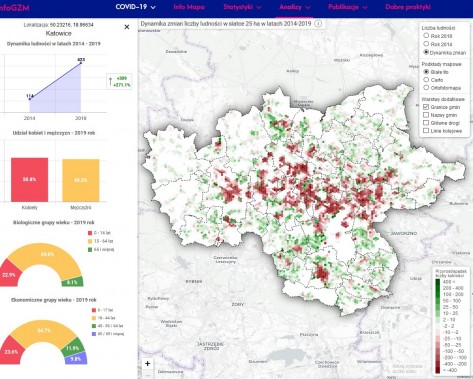Select the Dynamika zmian radio option
The width and height of the screenshot is (473, 379).
point(426,52)
